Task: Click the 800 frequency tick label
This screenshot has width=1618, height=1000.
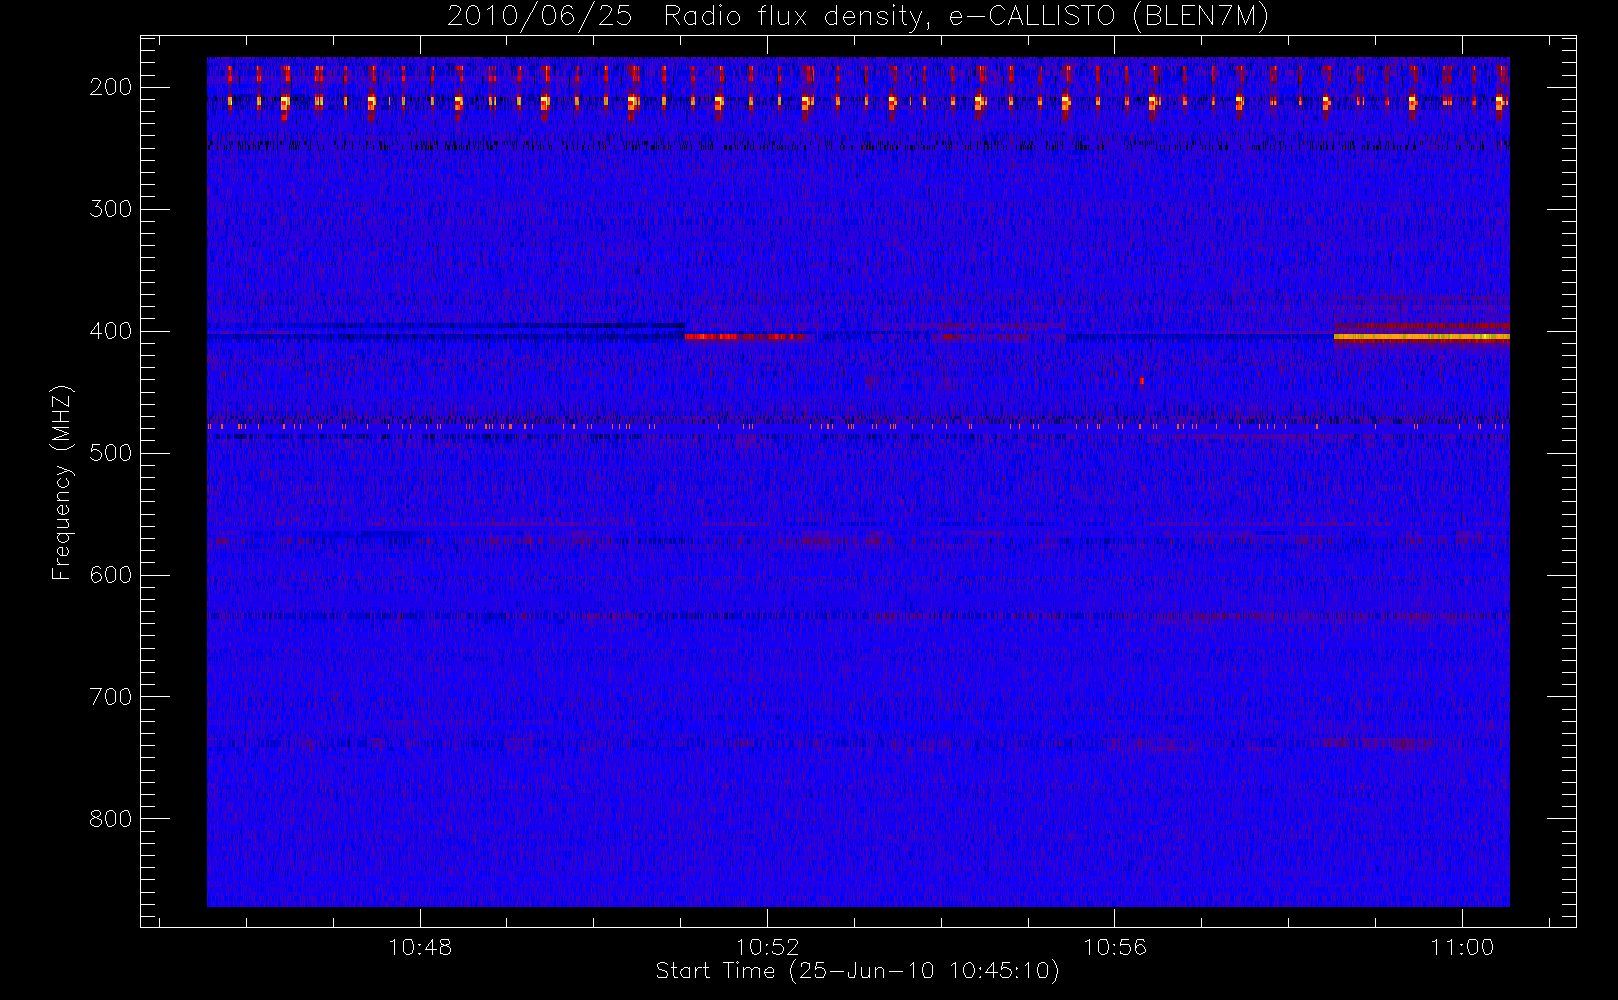Action: (110, 819)
